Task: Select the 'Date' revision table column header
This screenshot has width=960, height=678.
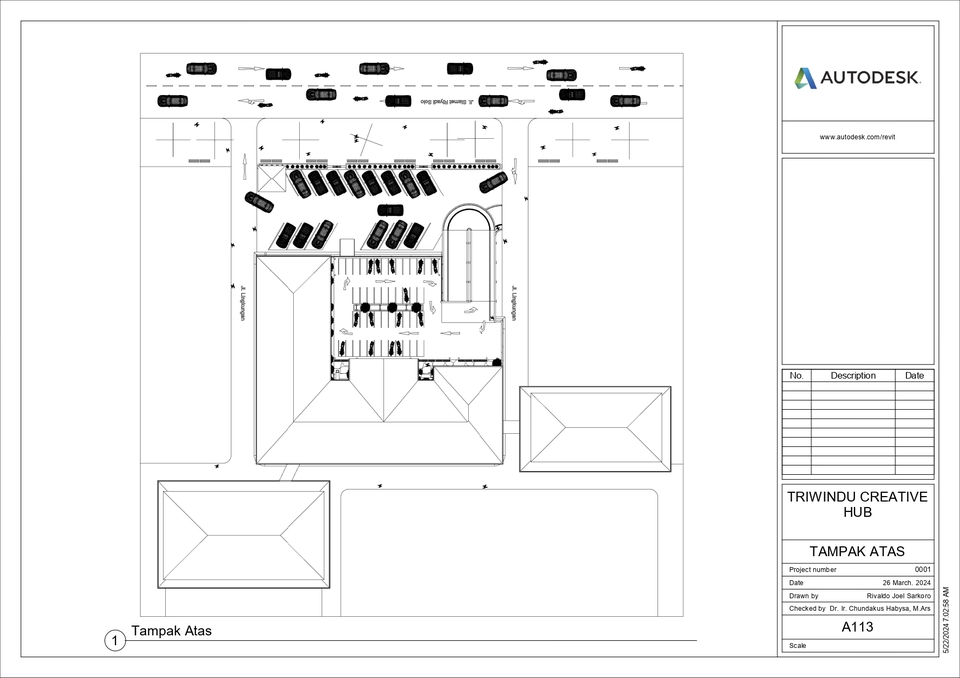Action: [914, 375]
